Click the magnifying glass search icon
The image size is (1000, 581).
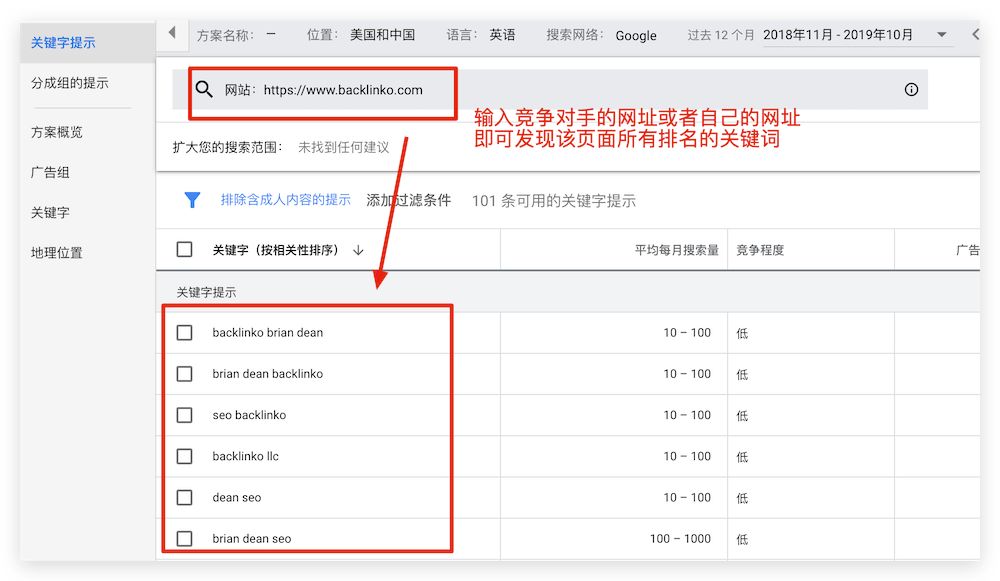(x=205, y=89)
